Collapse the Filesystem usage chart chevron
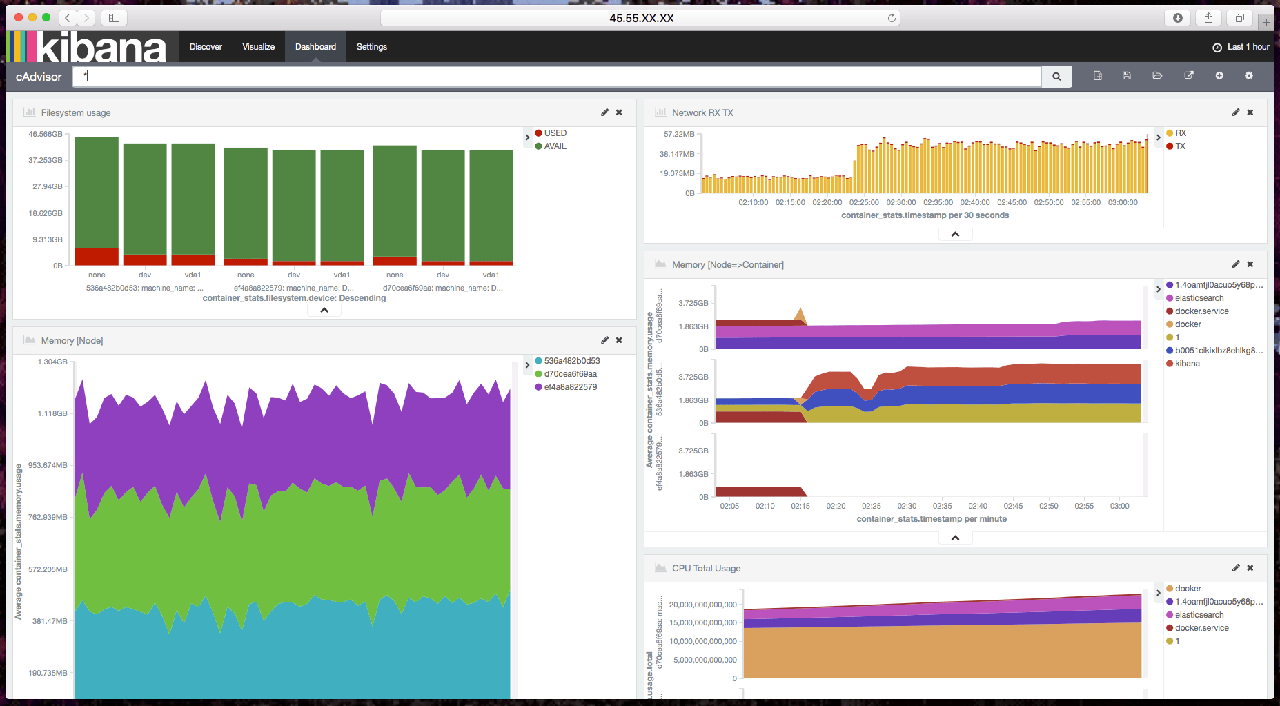The height and width of the screenshot is (706, 1280). [324, 310]
